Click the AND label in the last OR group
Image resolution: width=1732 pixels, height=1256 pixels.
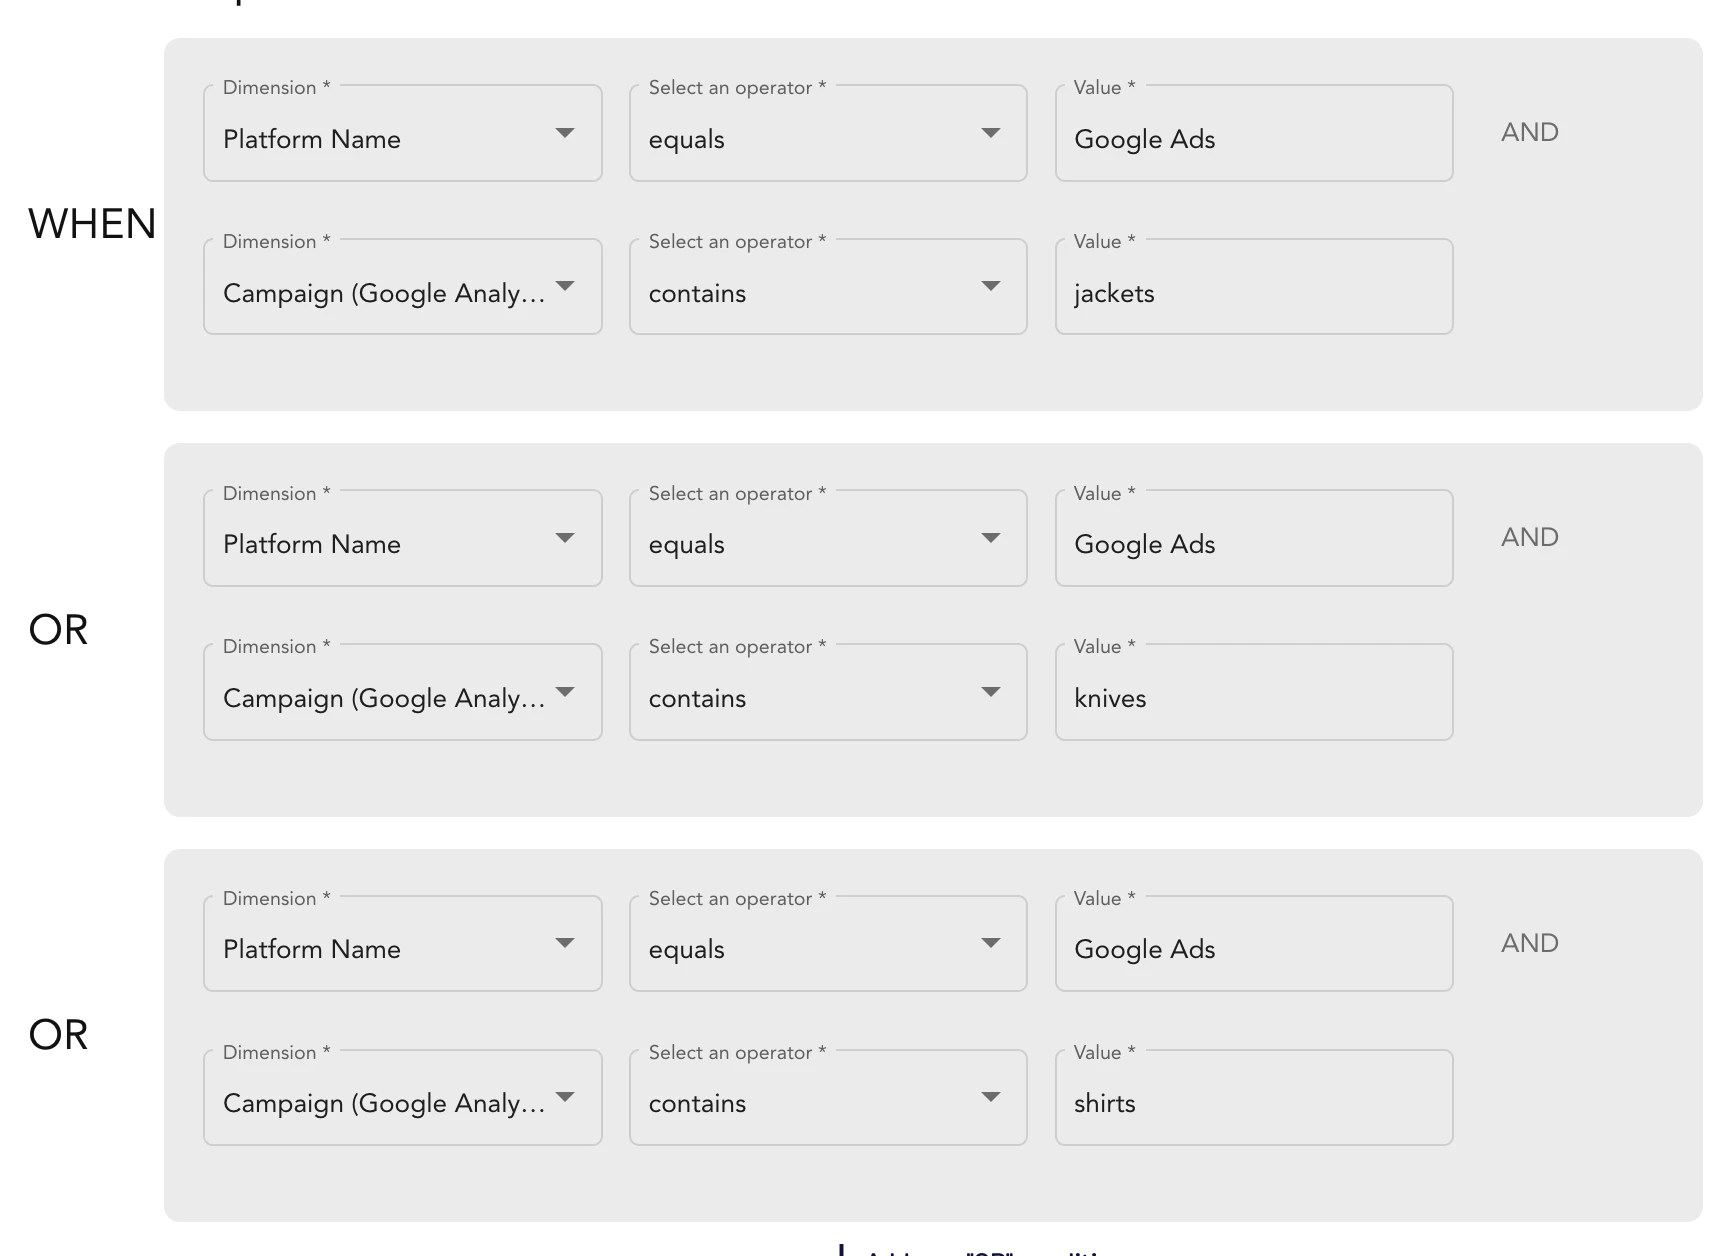[x=1529, y=944]
